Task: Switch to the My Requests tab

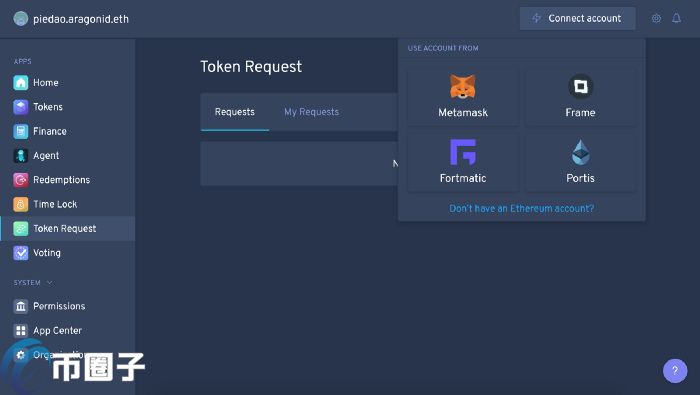Action: pyautogui.click(x=312, y=112)
